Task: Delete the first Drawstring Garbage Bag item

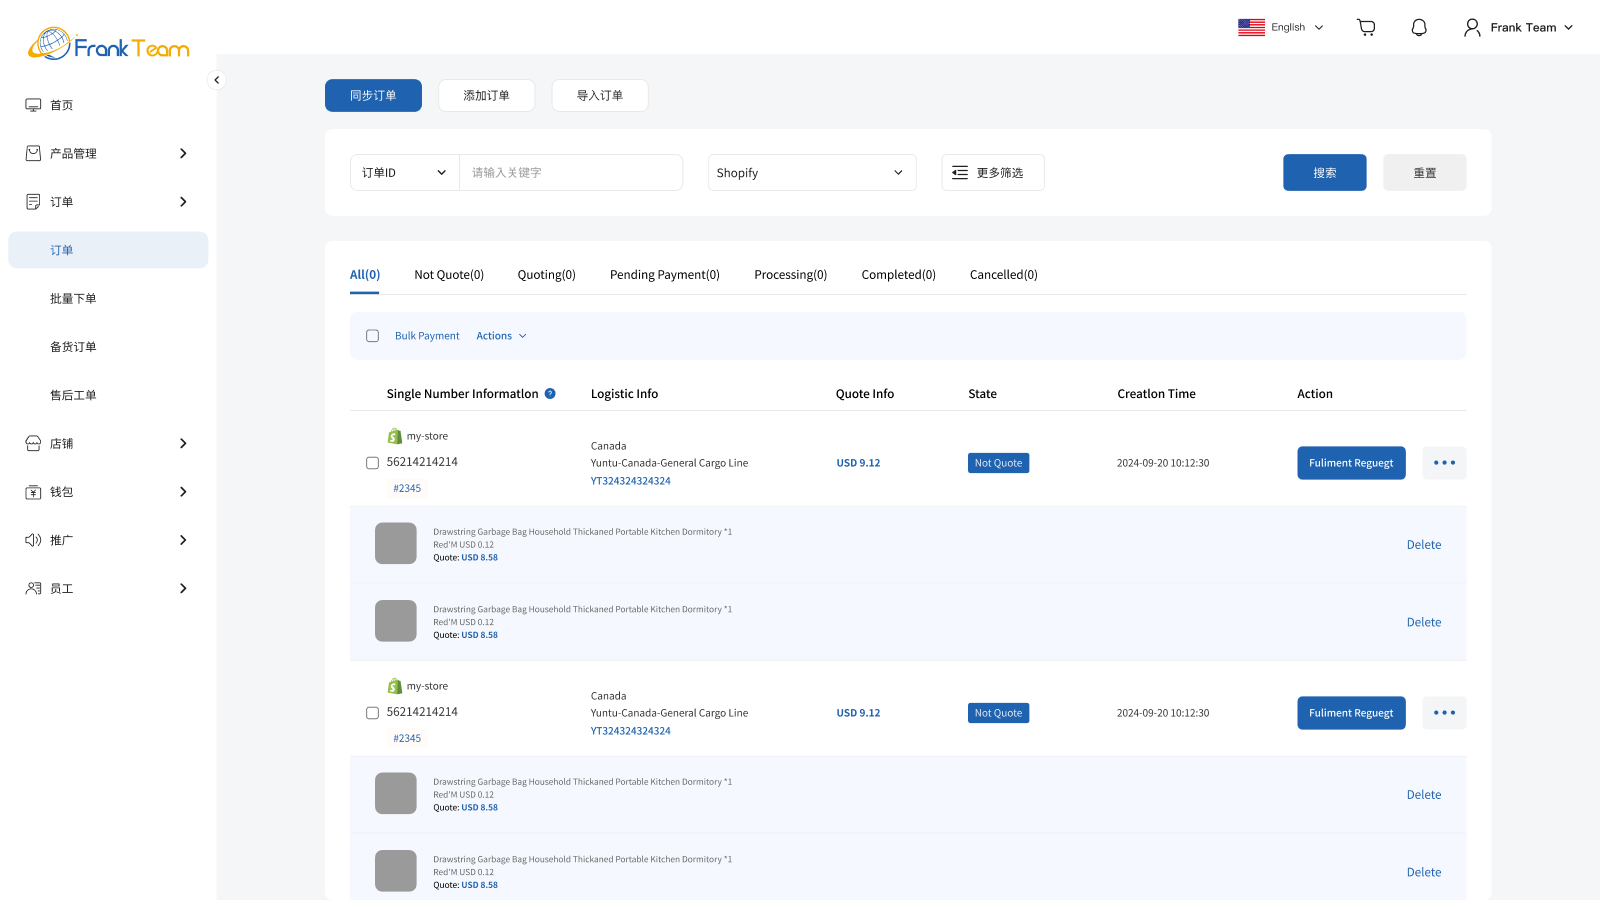Action: (1423, 544)
